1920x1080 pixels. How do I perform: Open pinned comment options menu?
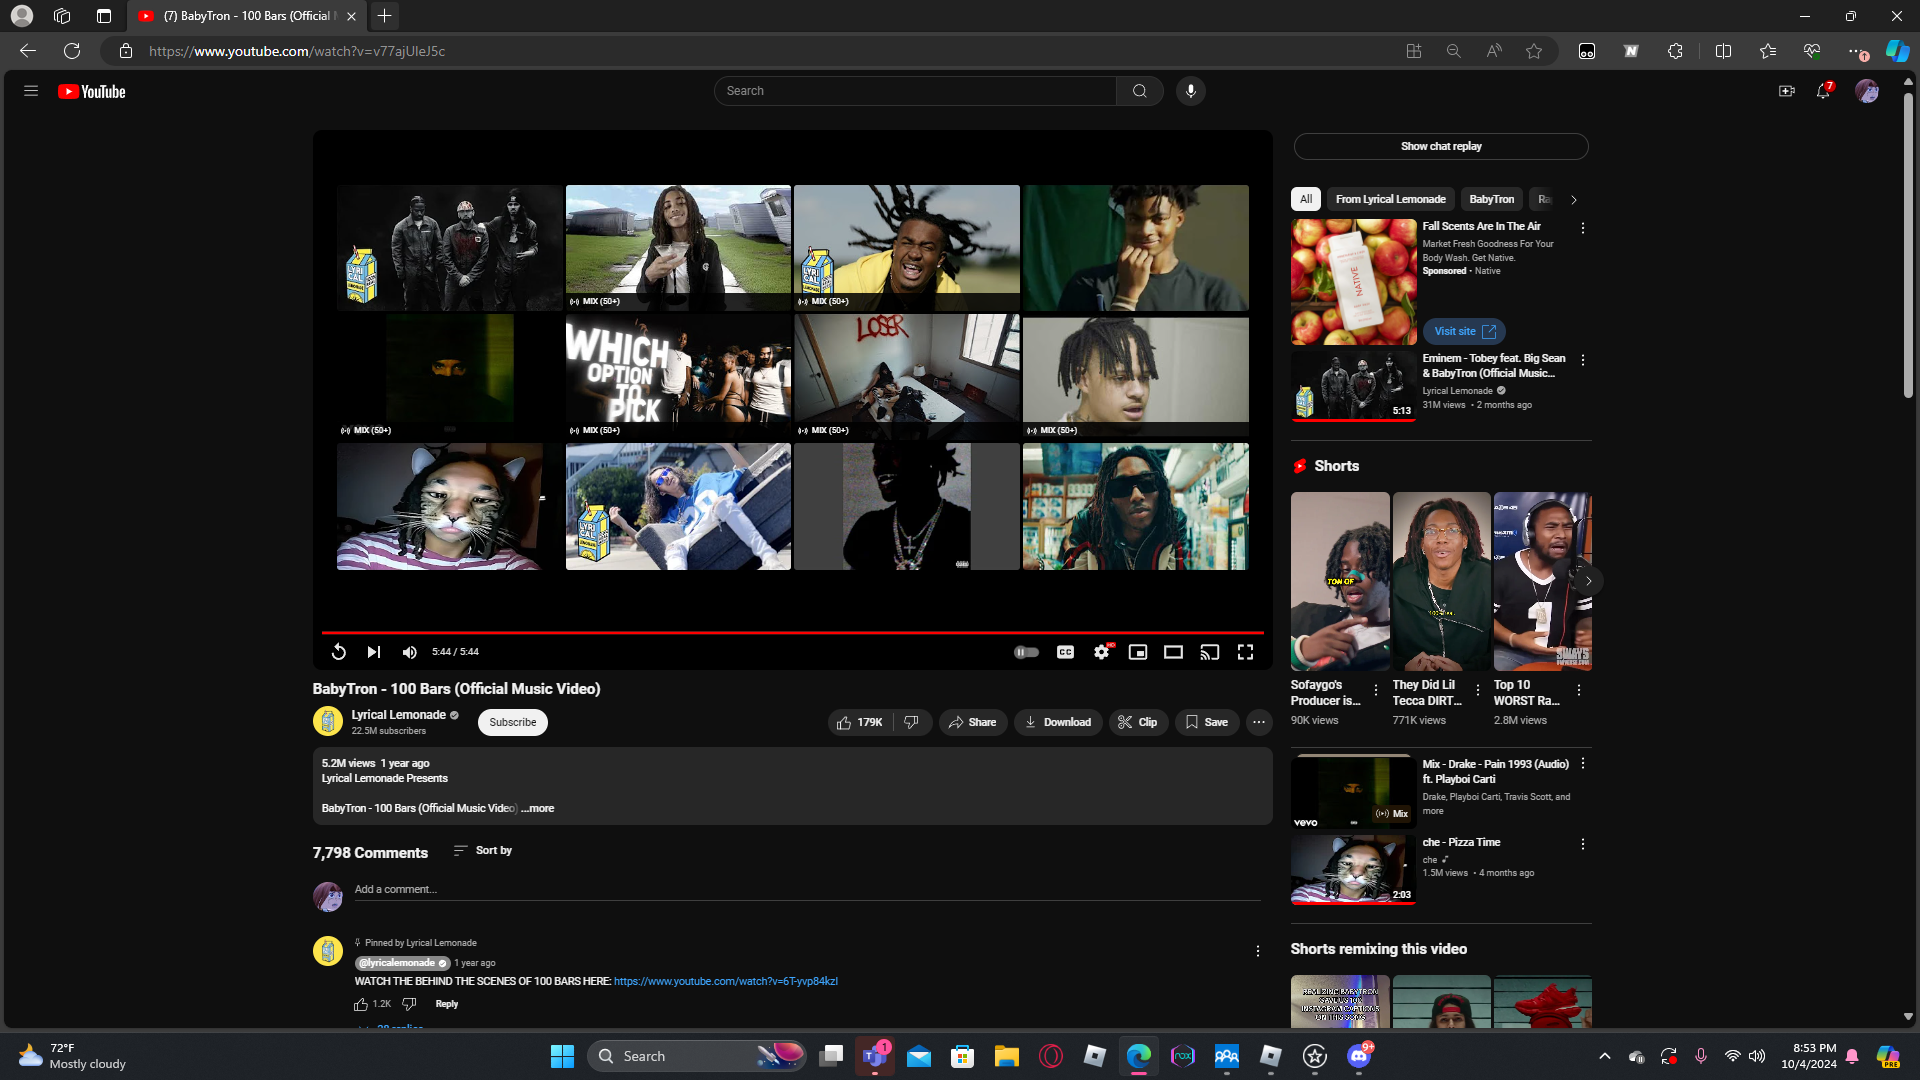(1258, 951)
